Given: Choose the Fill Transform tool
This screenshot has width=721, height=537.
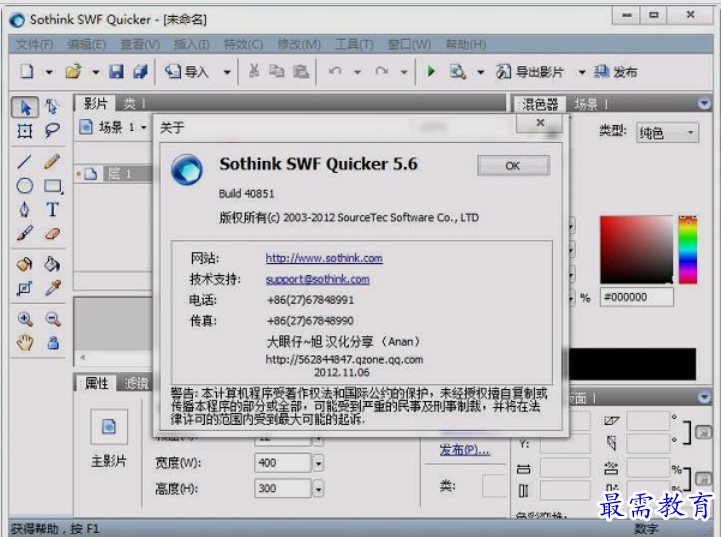Looking at the screenshot, I should pos(25,288).
